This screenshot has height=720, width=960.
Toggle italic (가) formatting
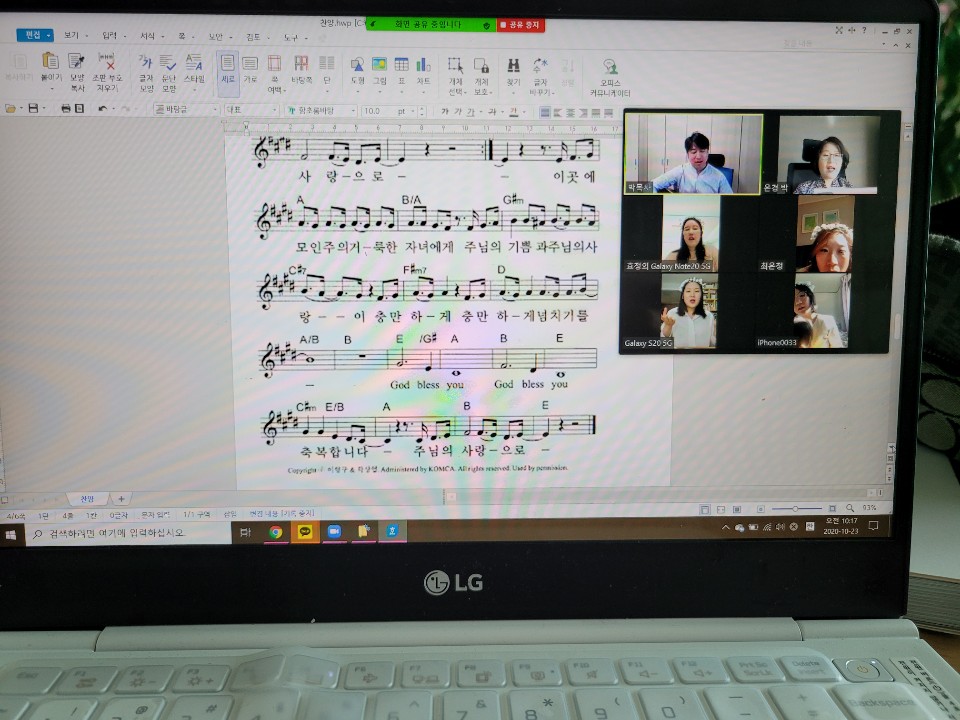(458, 111)
